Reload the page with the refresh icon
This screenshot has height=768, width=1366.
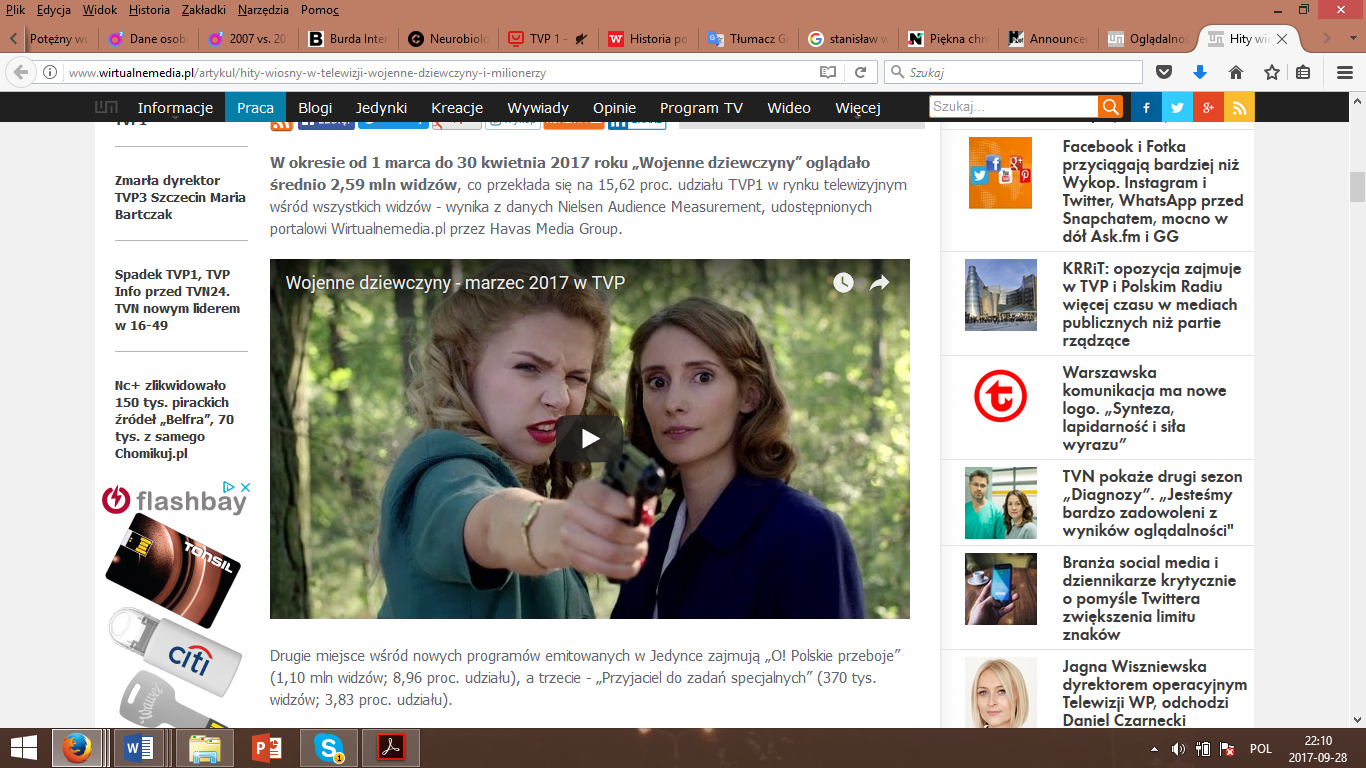coord(859,72)
